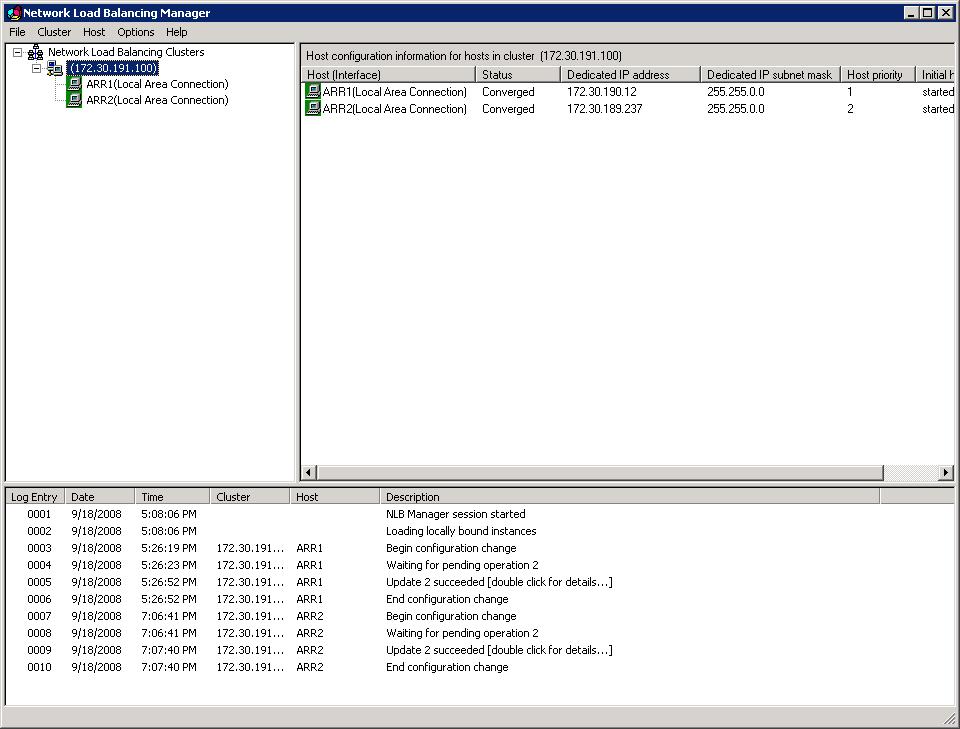Open the Host menu

pyautogui.click(x=94, y=32)
